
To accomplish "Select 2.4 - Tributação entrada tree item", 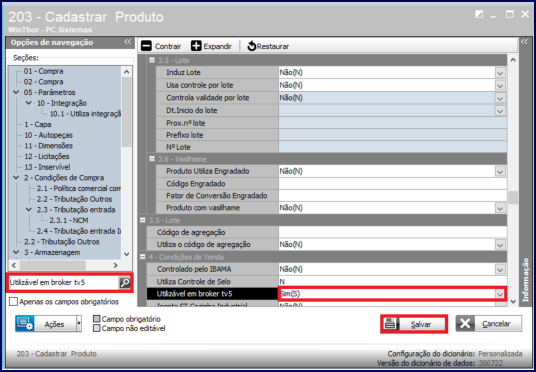I will coord(79,231).
